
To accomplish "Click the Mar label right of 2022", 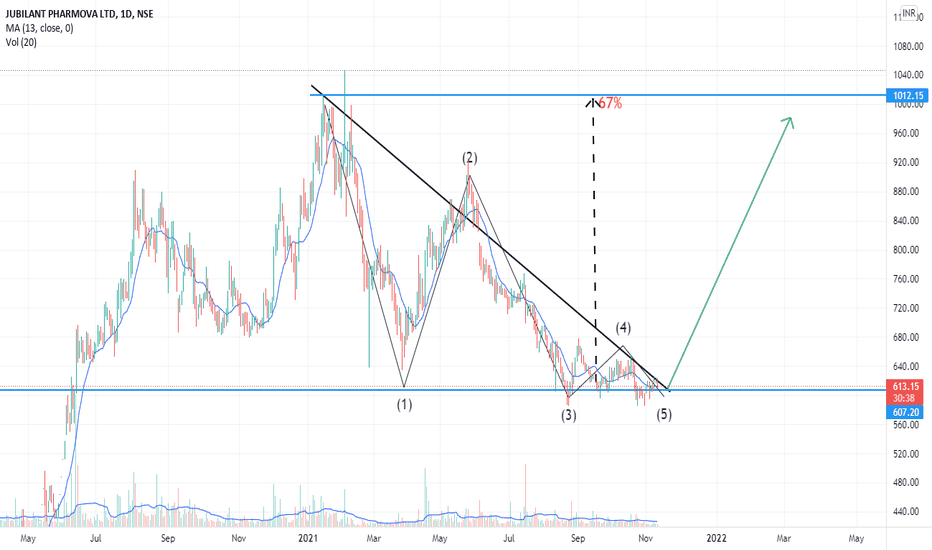I will 784,538.
